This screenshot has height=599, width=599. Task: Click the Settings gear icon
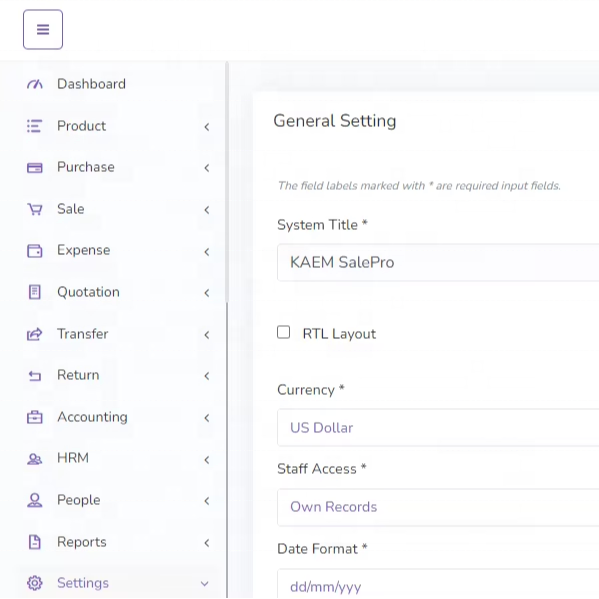pos(35,583)
